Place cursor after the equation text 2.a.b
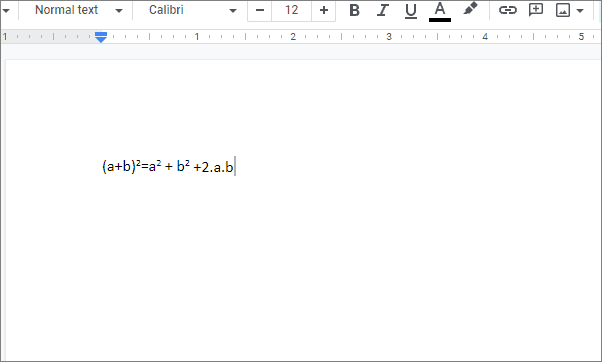Image resolution: width=602 pixels, height=362 pixels. [x=234, y=167]
